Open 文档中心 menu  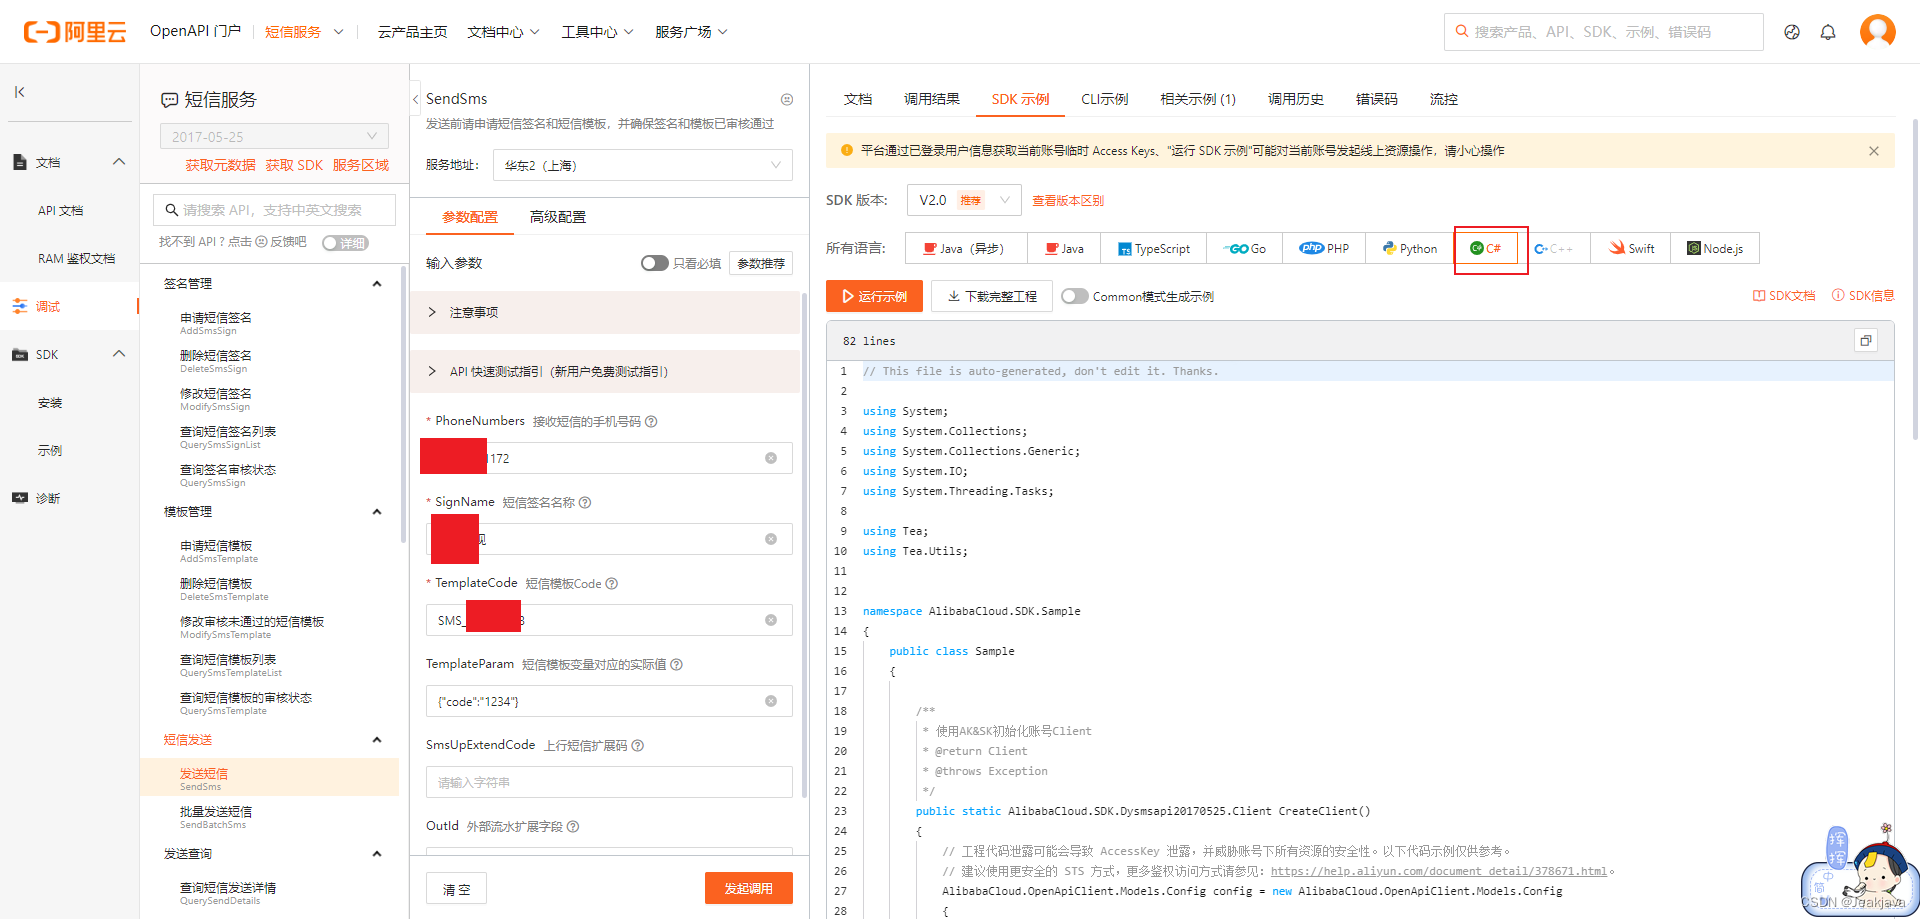[503, 32]
